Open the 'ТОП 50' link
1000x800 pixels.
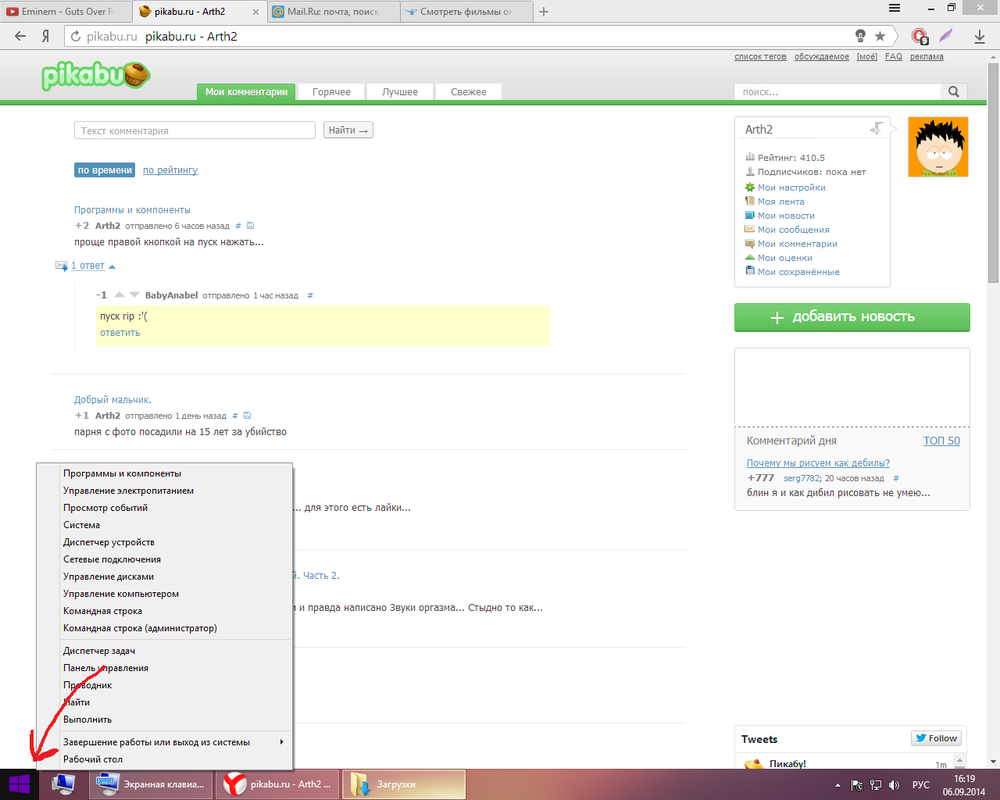(x=940, y=441)
